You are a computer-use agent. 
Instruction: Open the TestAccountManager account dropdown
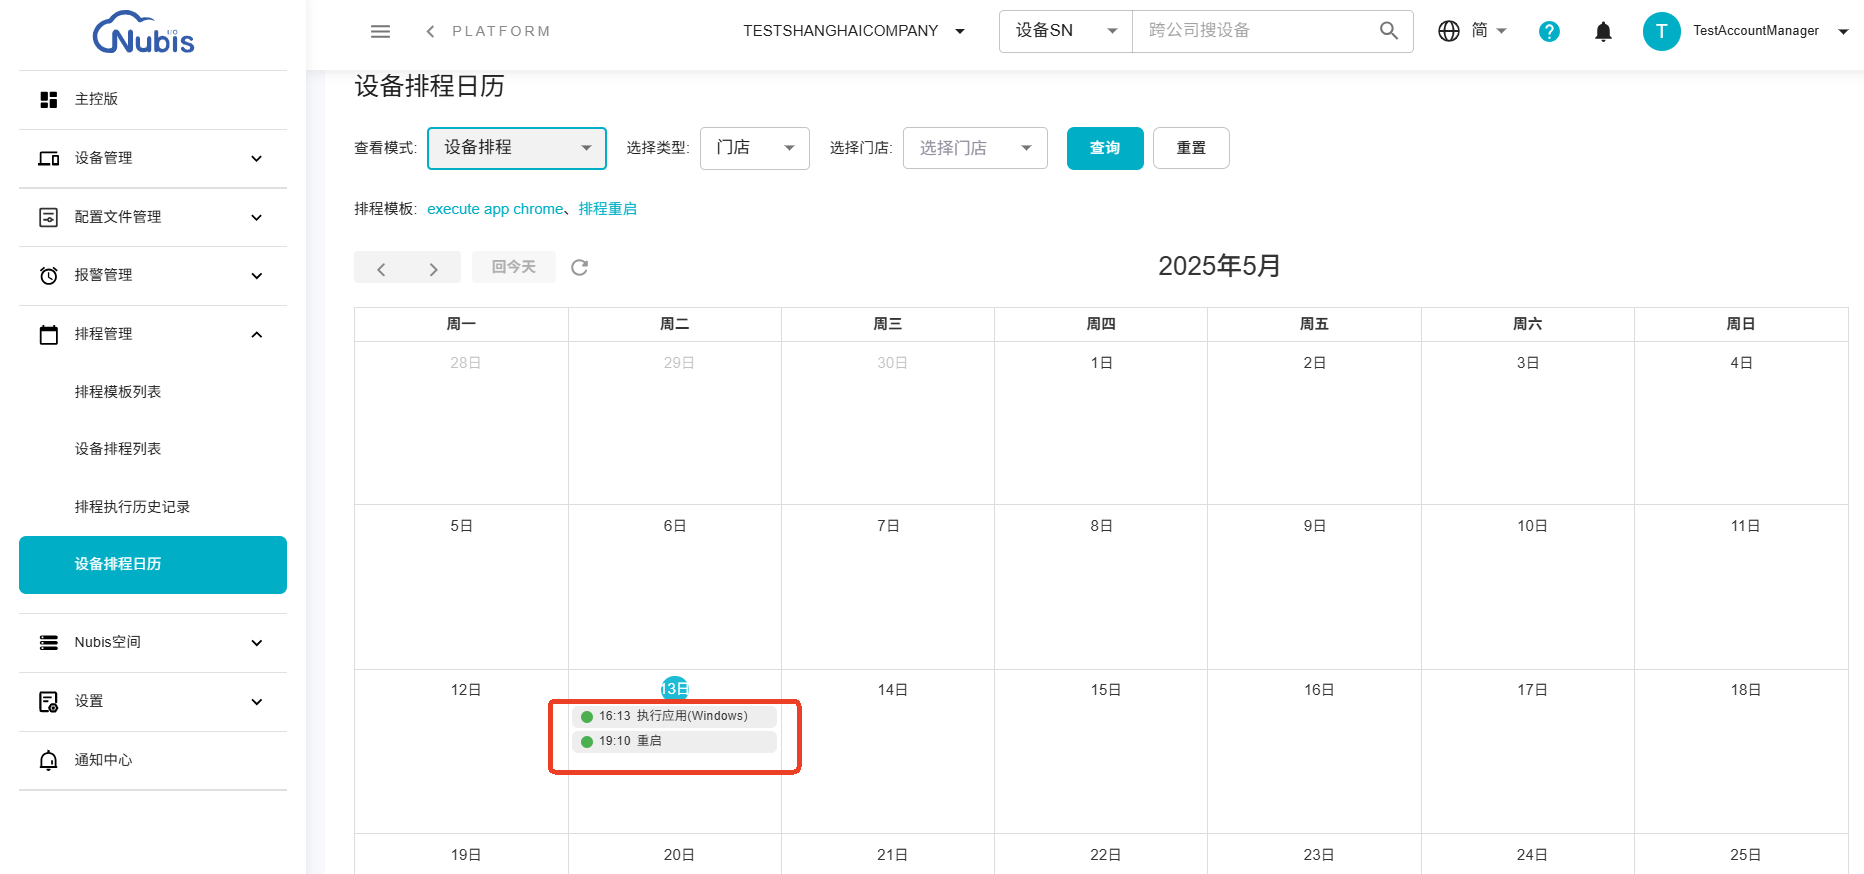1843,31
